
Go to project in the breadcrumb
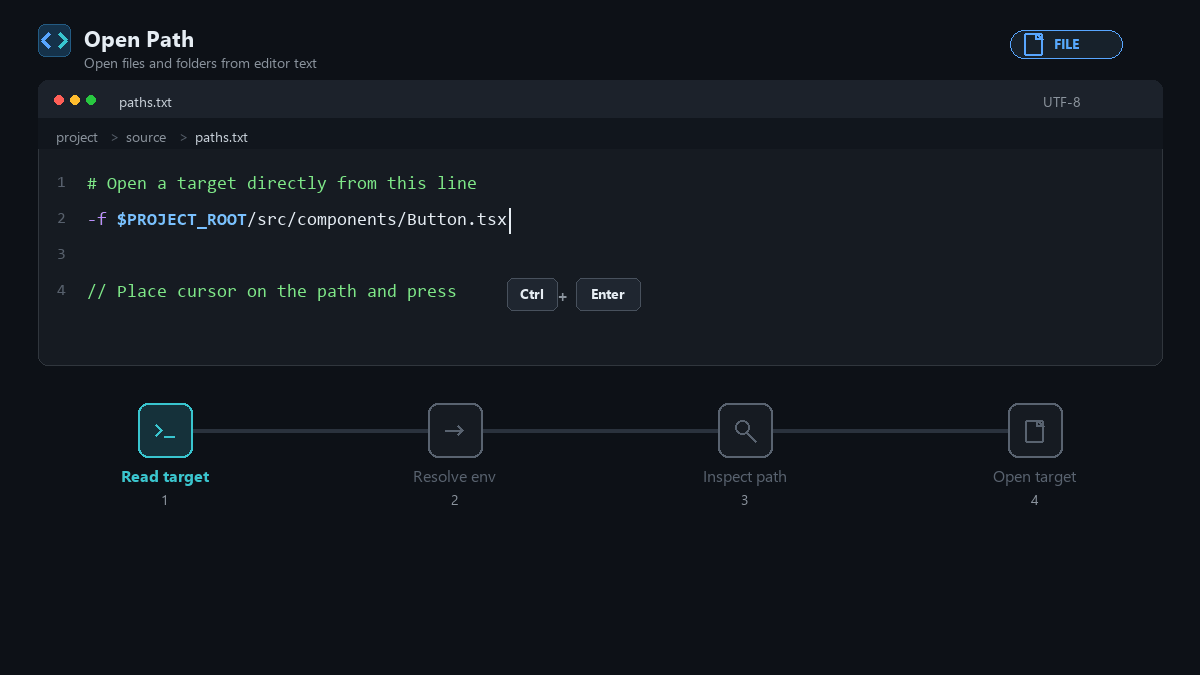[x=77, y=137]
